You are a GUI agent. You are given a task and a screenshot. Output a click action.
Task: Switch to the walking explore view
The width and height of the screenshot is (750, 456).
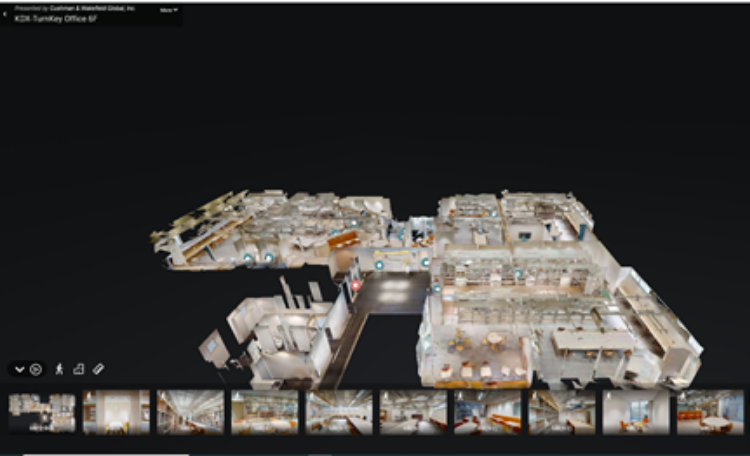coord(59,369)
